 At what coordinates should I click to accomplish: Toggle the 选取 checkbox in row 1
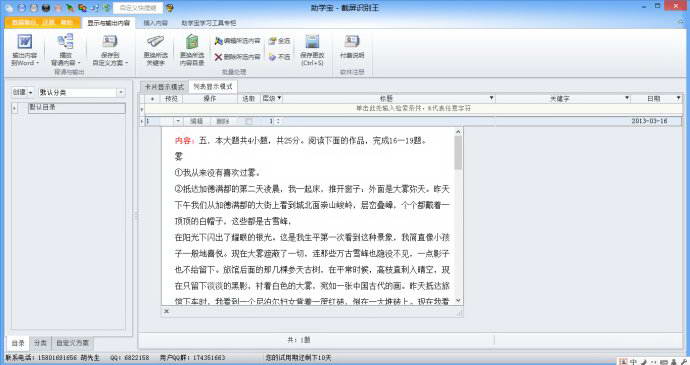coord(249,121)
